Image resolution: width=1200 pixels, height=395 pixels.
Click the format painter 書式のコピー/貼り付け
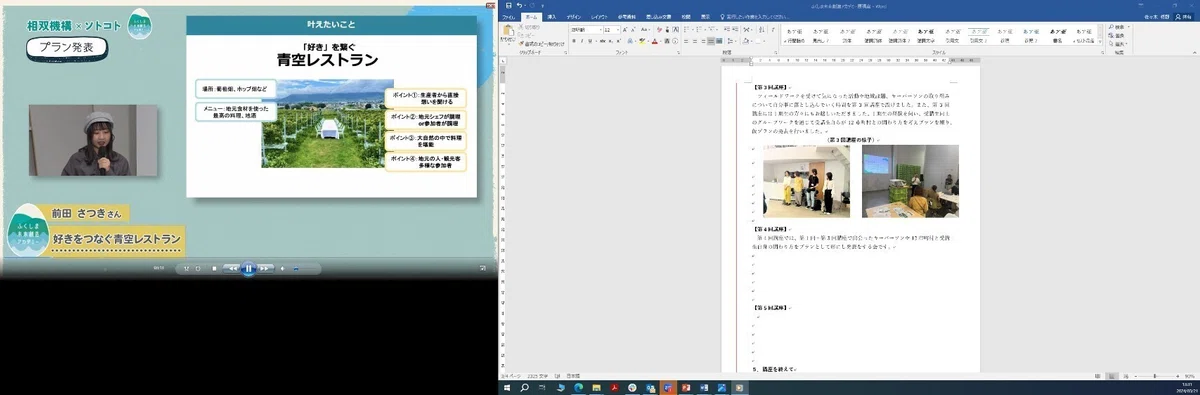(x=542, y=44)
